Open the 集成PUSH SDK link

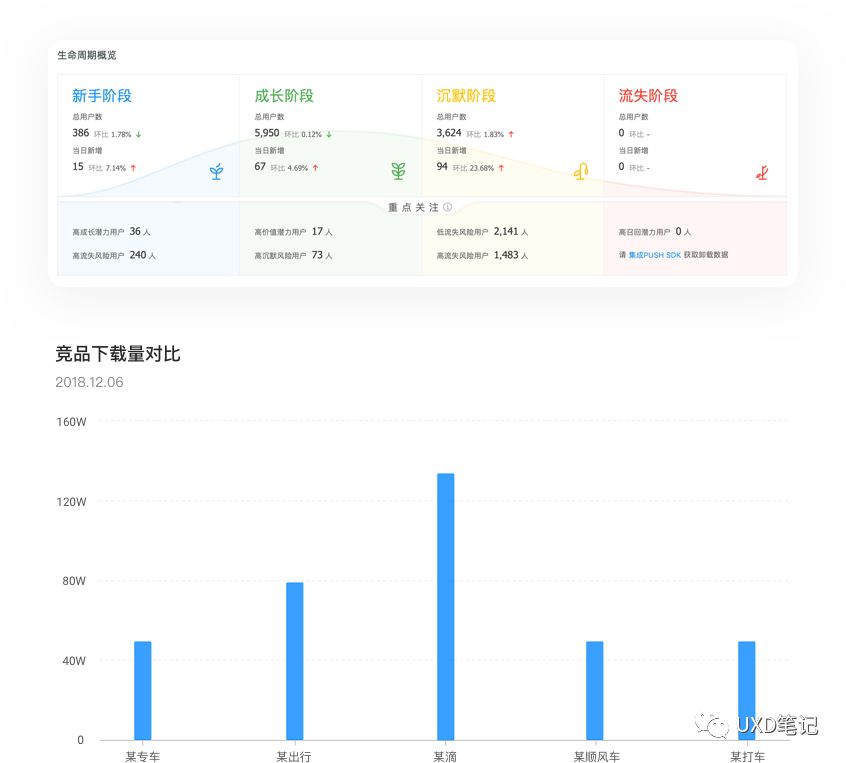point(654,255)
